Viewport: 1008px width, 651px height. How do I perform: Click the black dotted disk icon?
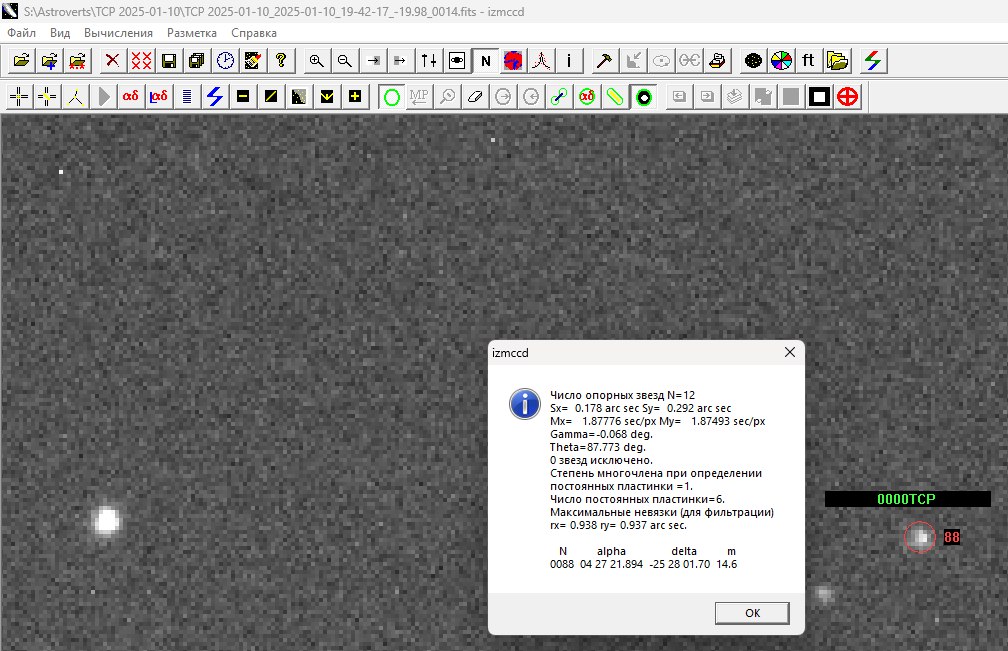[753, 61]
